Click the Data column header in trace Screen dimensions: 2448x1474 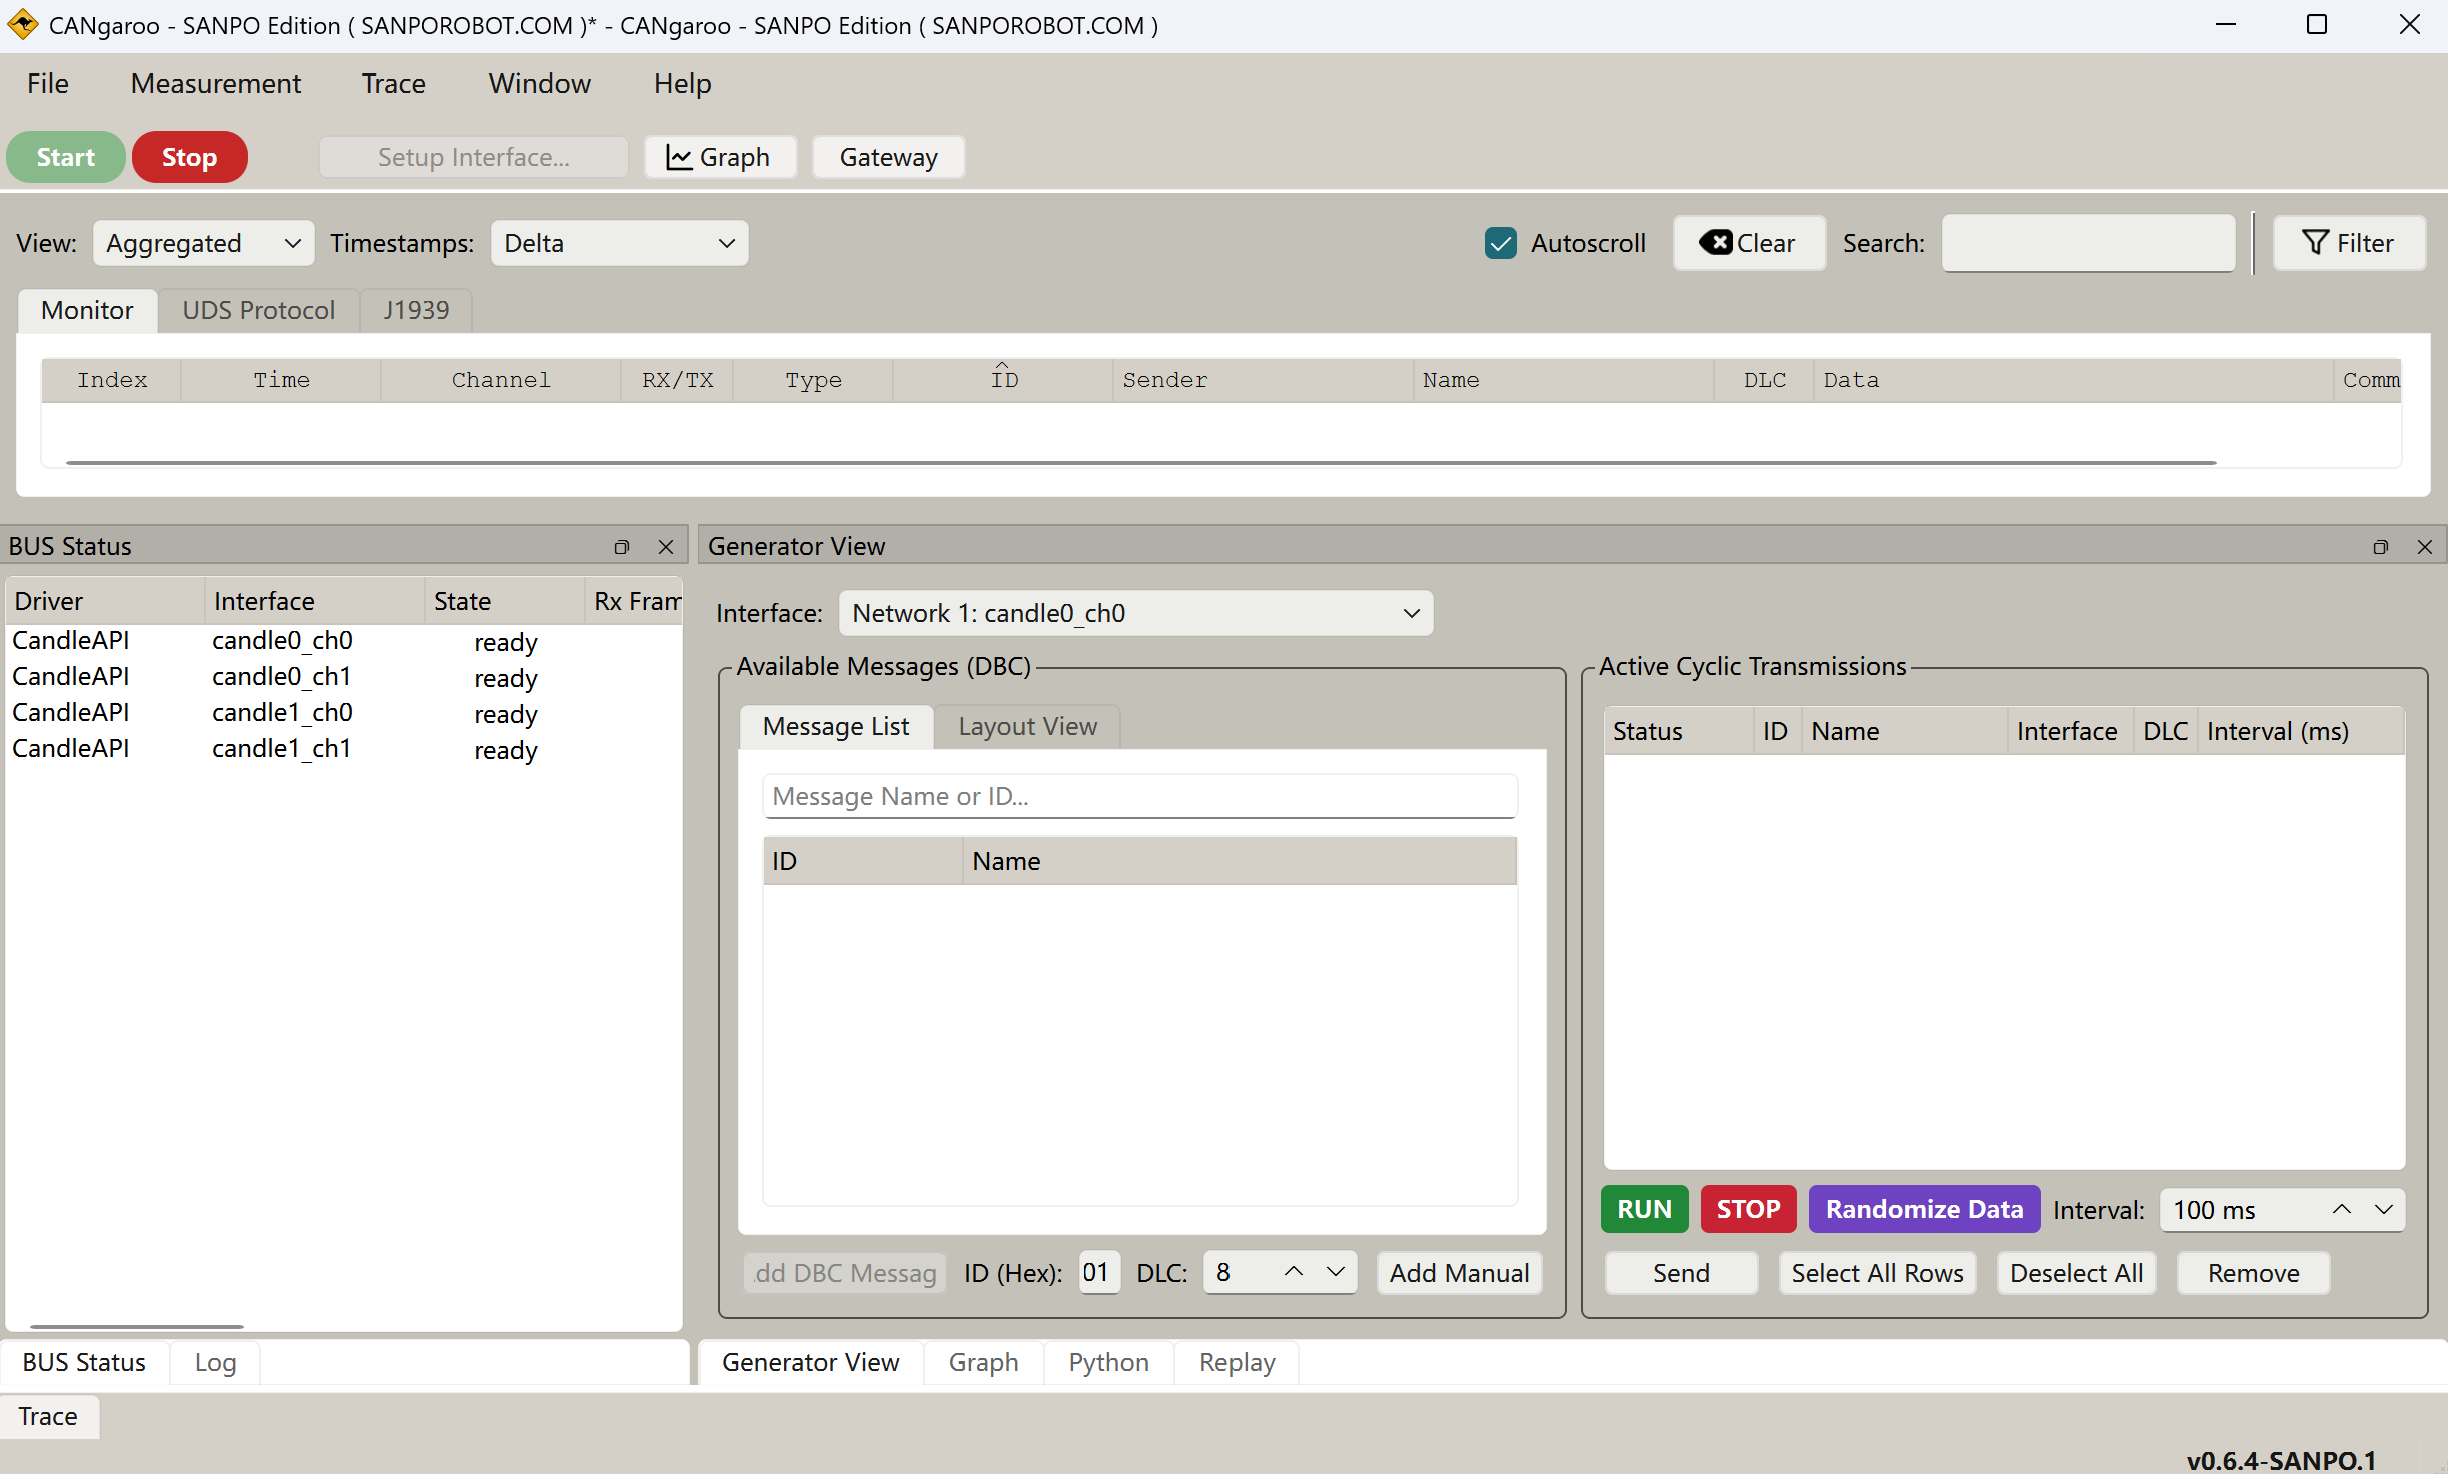tap(2074, 380)
